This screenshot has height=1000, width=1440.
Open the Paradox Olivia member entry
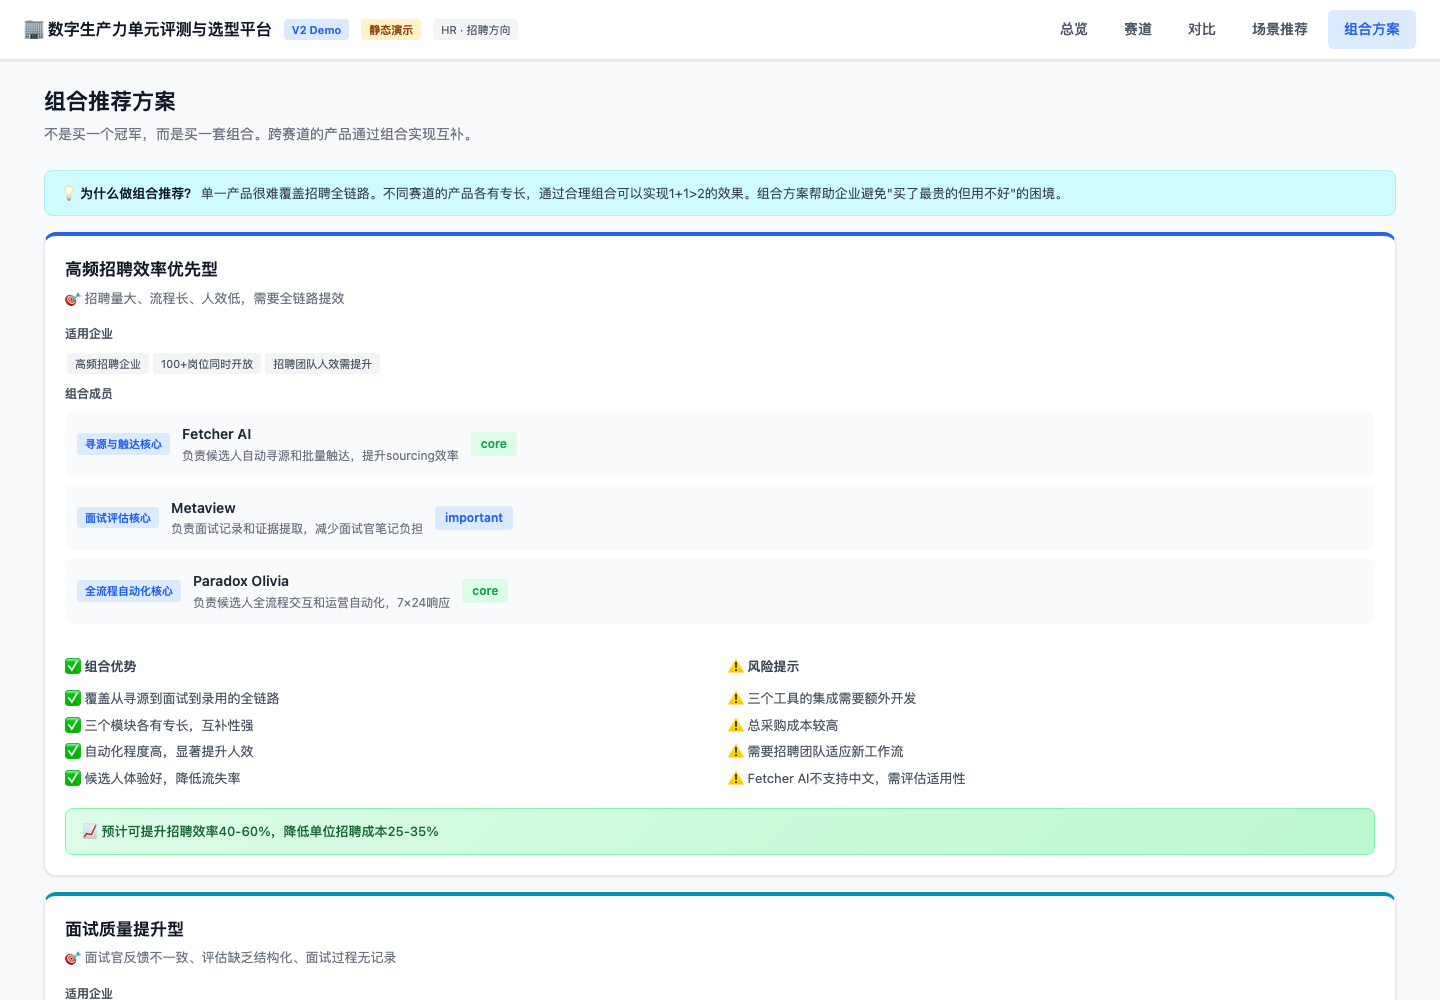tap(720, 591)
